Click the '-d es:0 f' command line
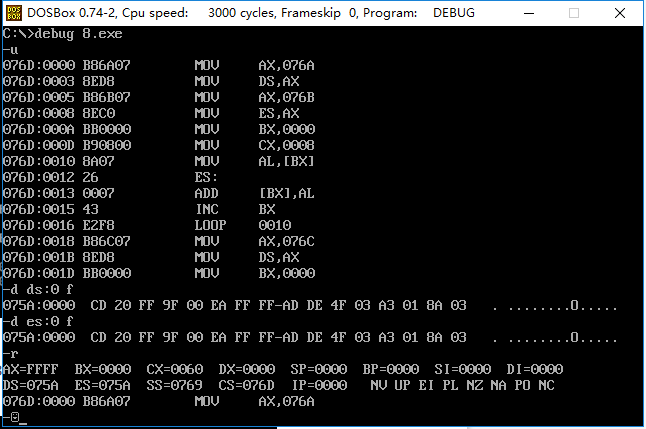This screenshot has height=429, width=646. tap(38, 321)
